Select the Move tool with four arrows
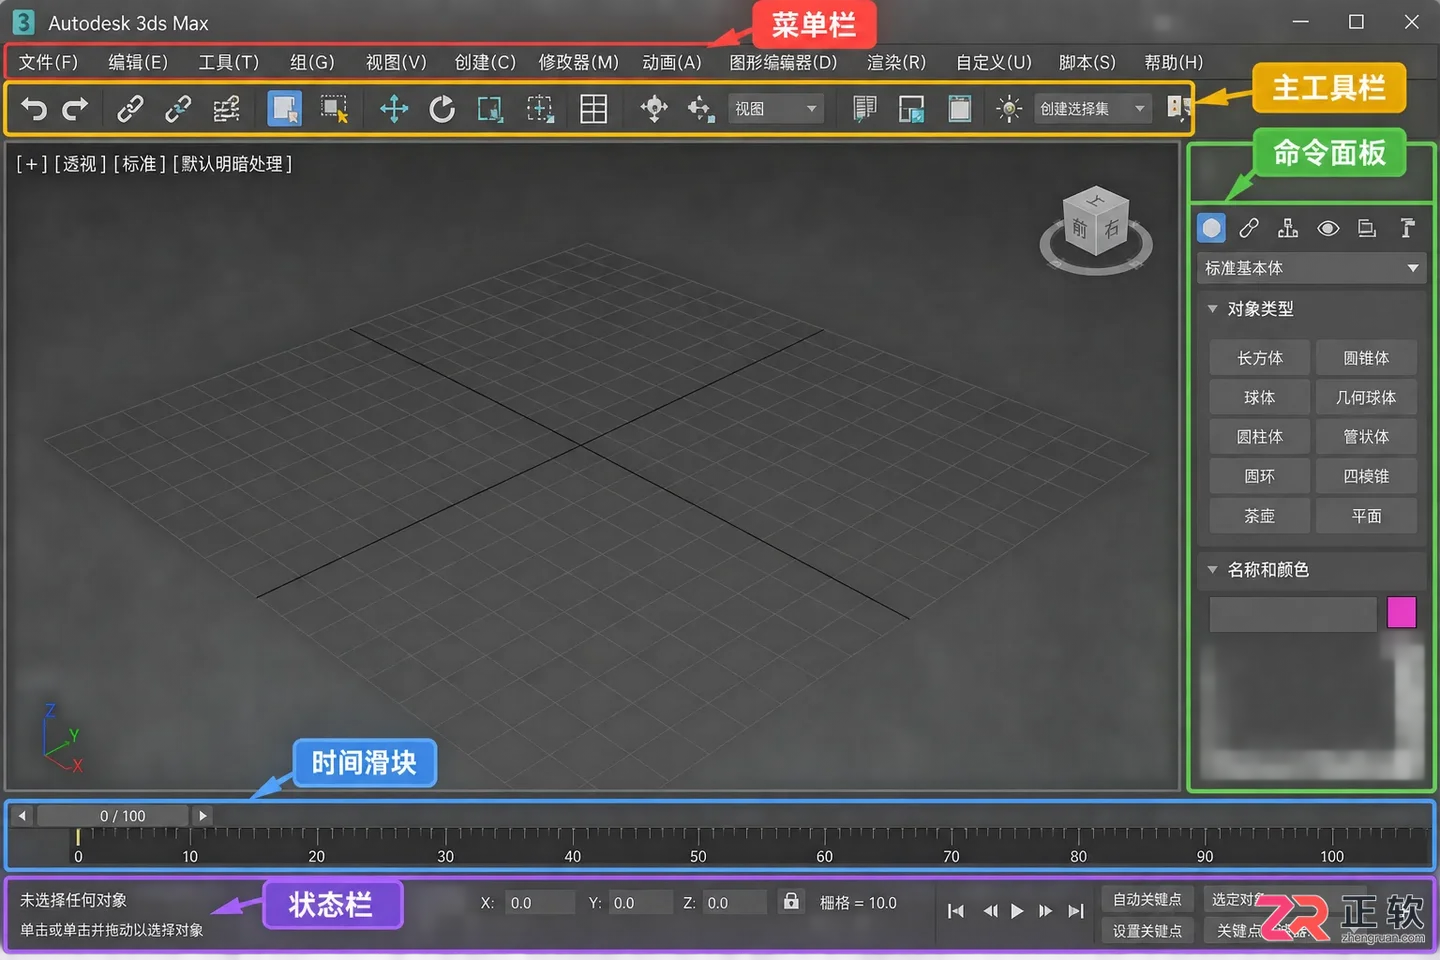The height and width of the screenshot is (960, 1440). pyautogui.click(x=394, y=108)
